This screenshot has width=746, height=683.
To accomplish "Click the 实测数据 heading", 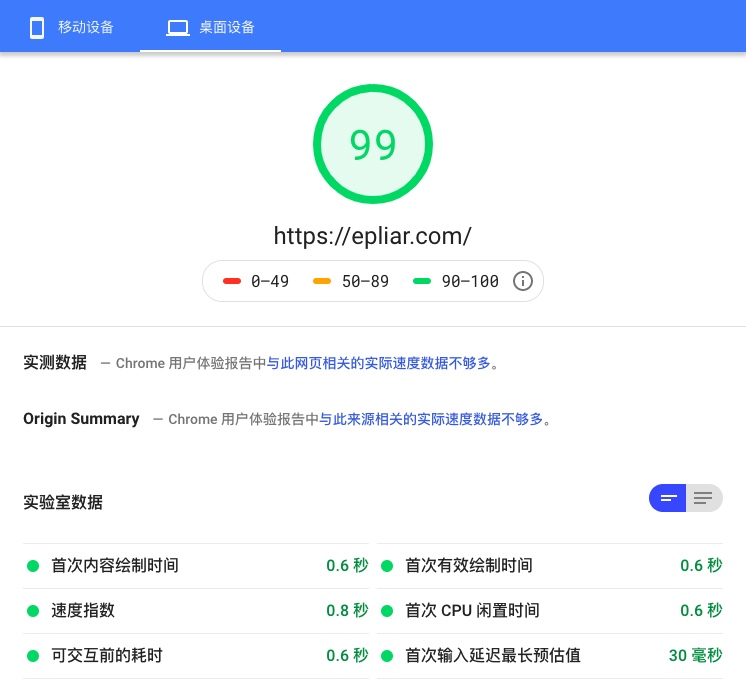I will click(x=55, y=362).
